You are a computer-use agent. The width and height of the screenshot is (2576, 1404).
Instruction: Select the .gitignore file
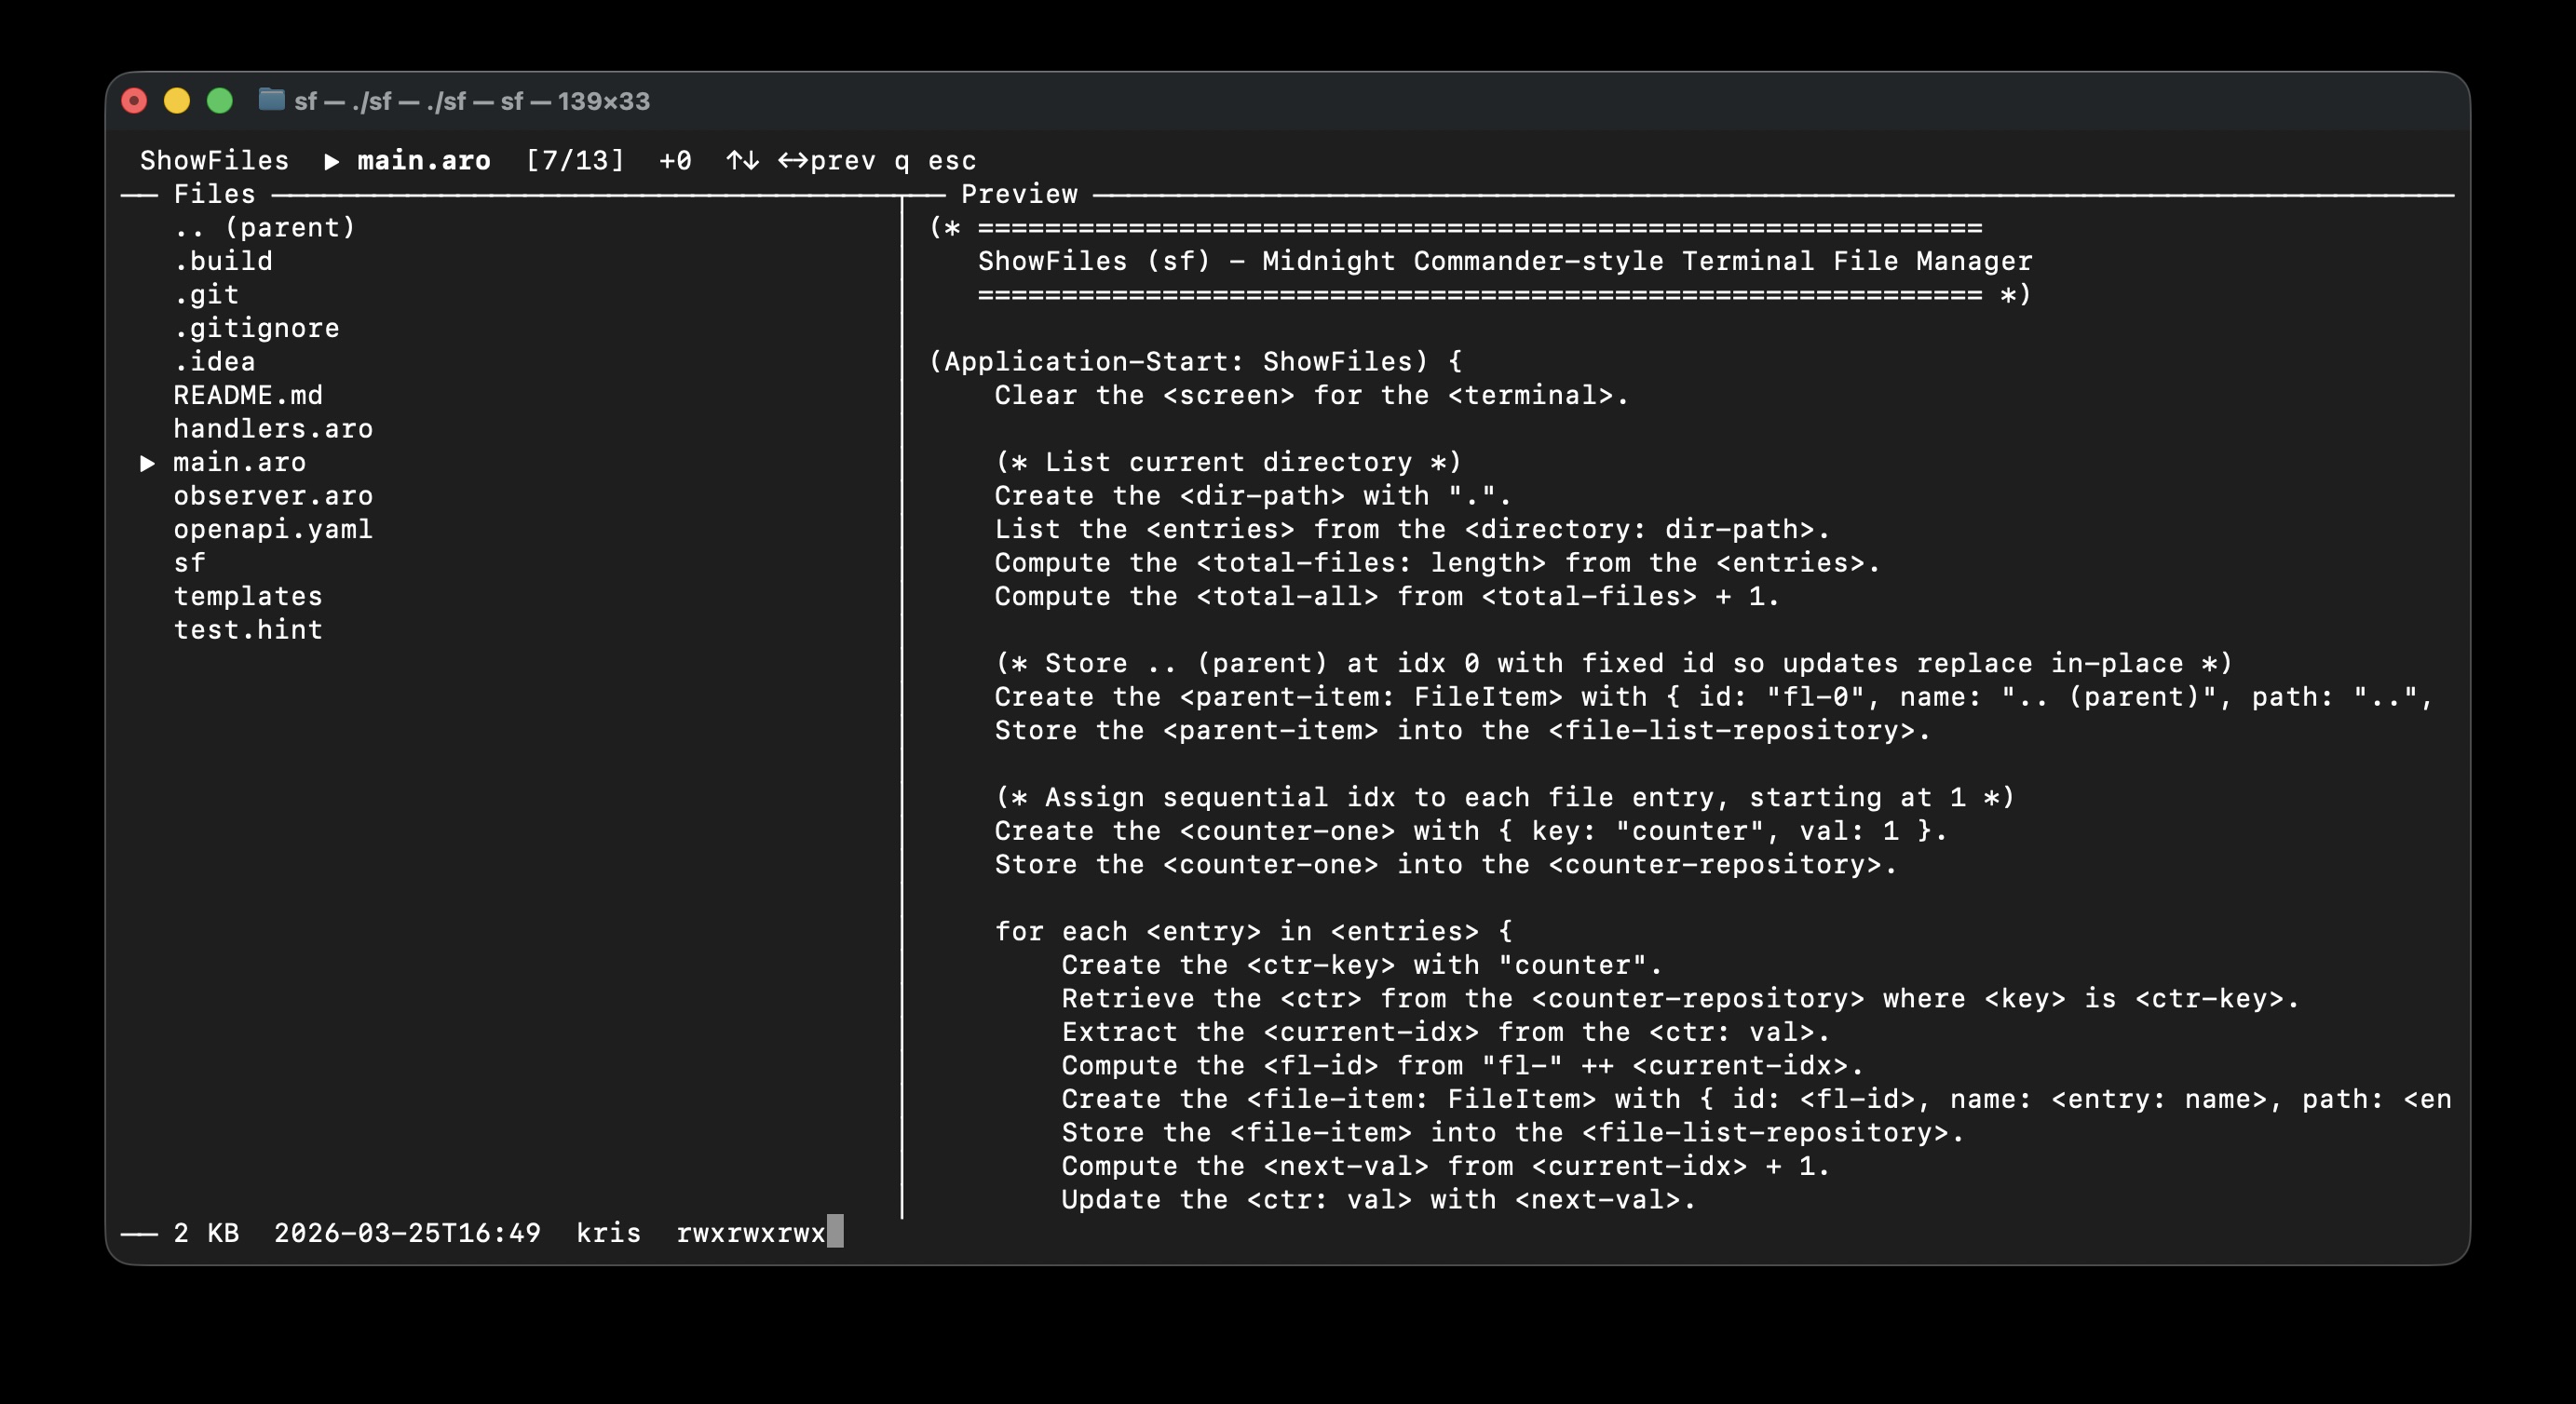(x=257, y=328)
